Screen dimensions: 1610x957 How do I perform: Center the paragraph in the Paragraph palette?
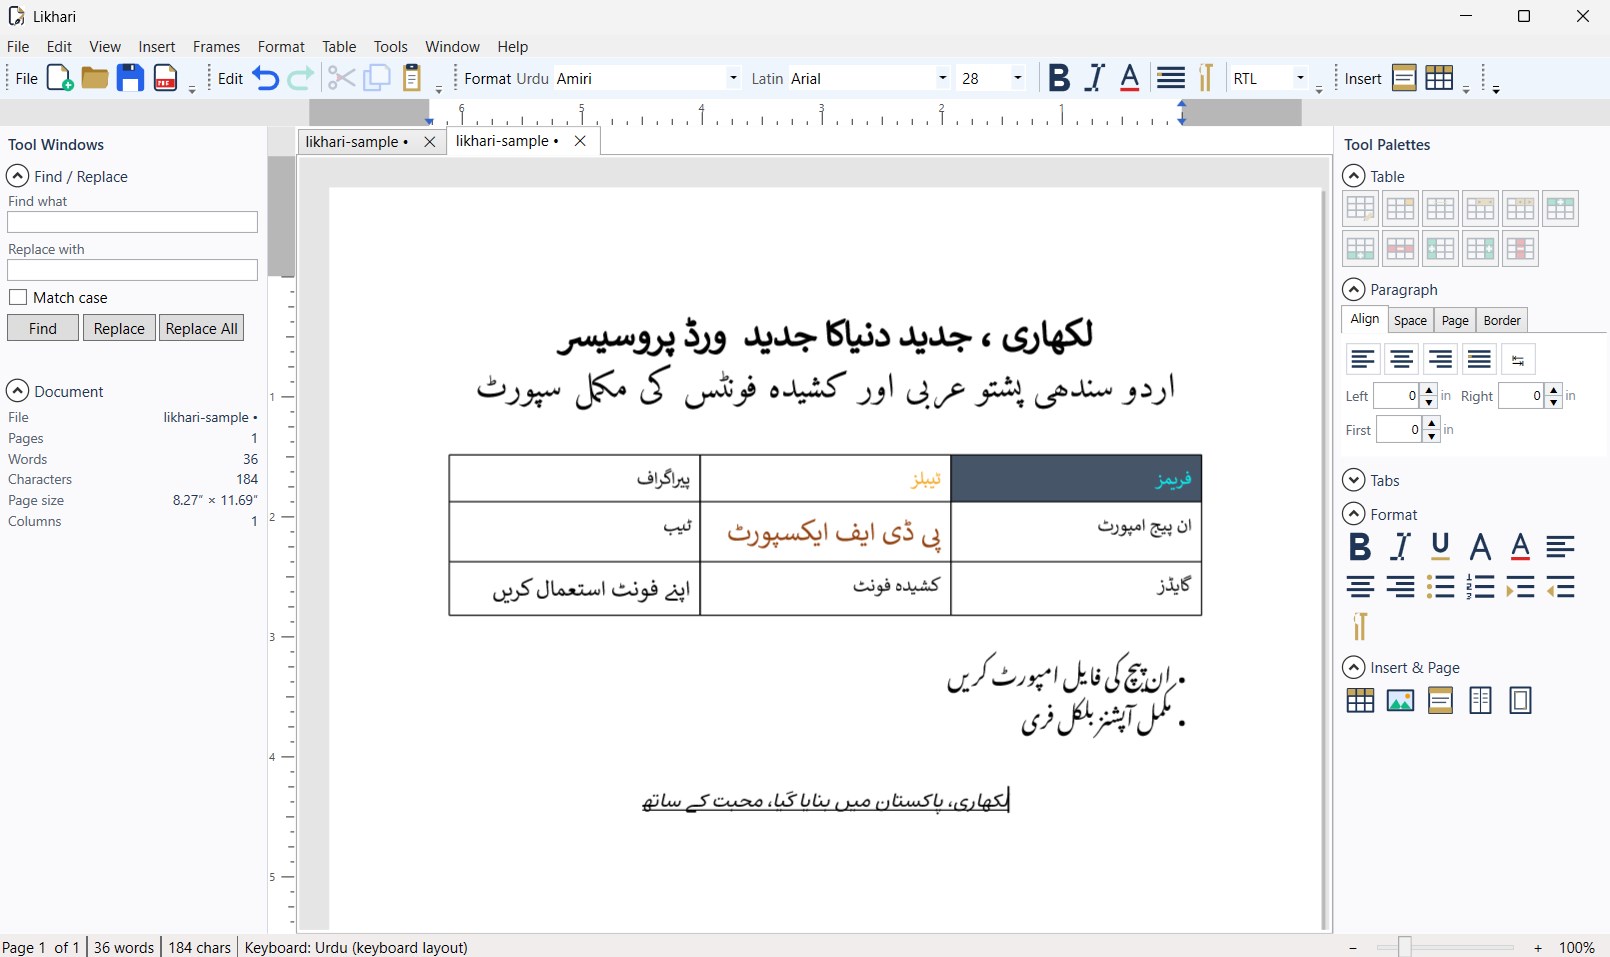pos(1401,359)
